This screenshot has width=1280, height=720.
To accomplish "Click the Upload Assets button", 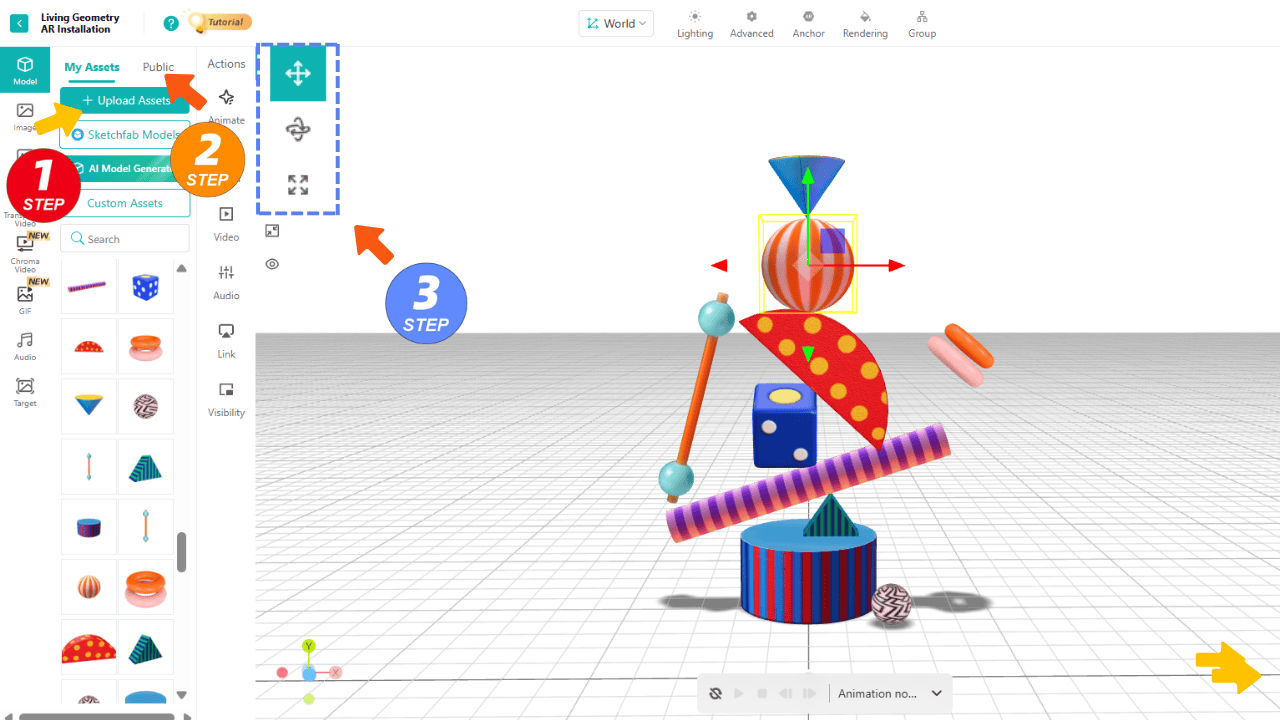I will pos(125,101).
